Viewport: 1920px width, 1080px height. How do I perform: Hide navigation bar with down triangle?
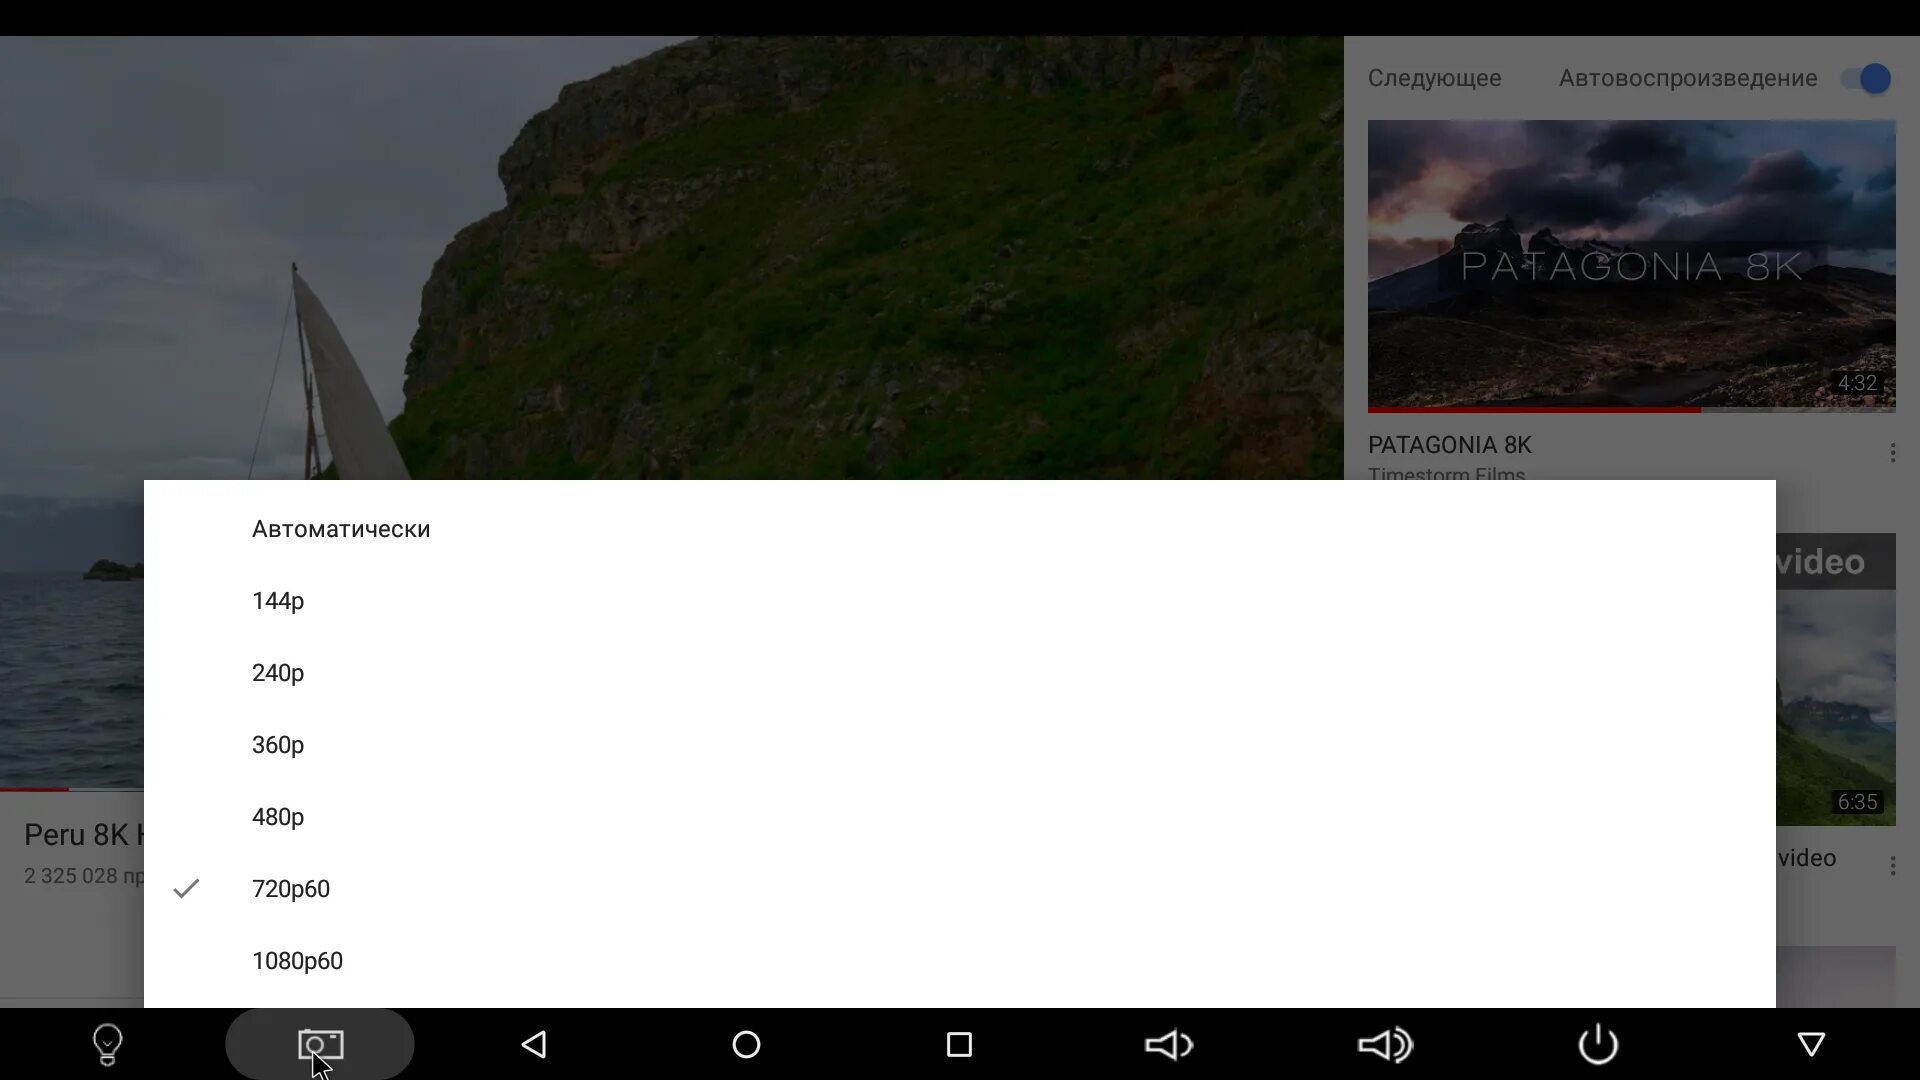pyautogui.click(x=1811, y=1045)
